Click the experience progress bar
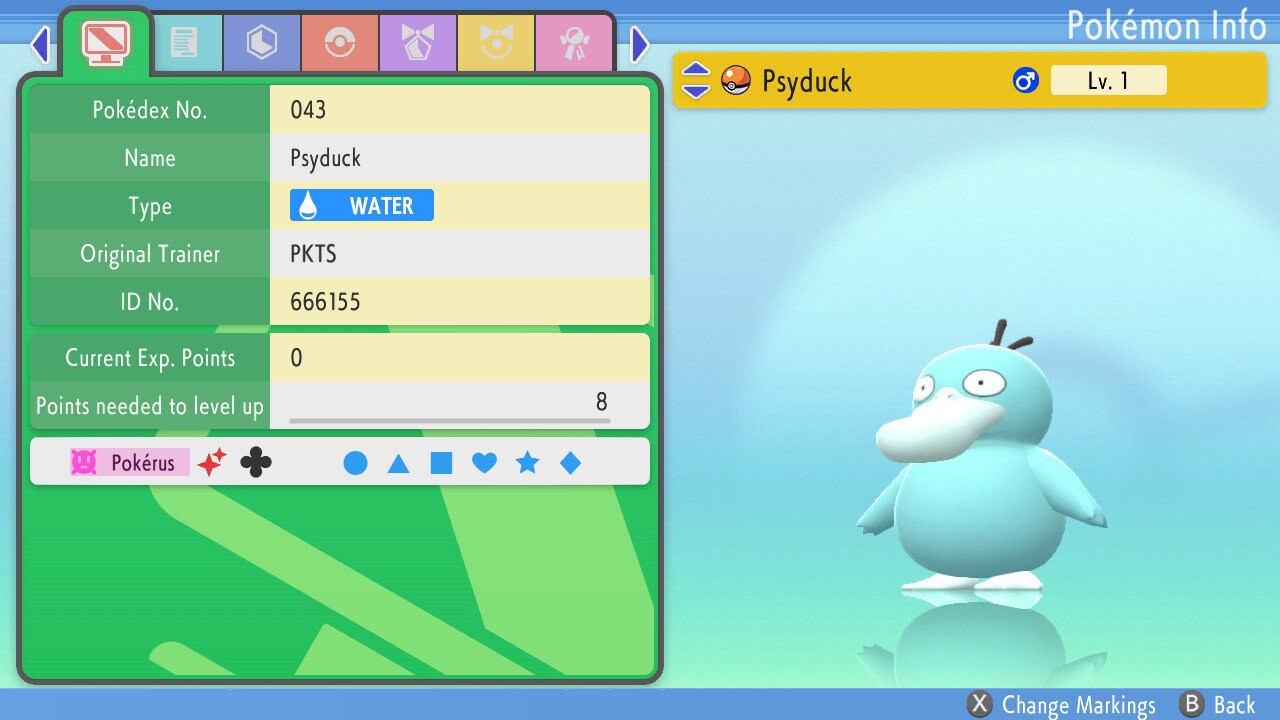The image size is (1280, 720). [x=449, y=421]
